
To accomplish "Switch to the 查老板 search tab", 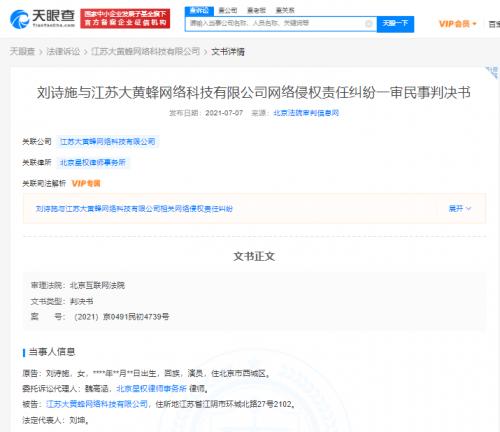I will click(x=256, y=11).
